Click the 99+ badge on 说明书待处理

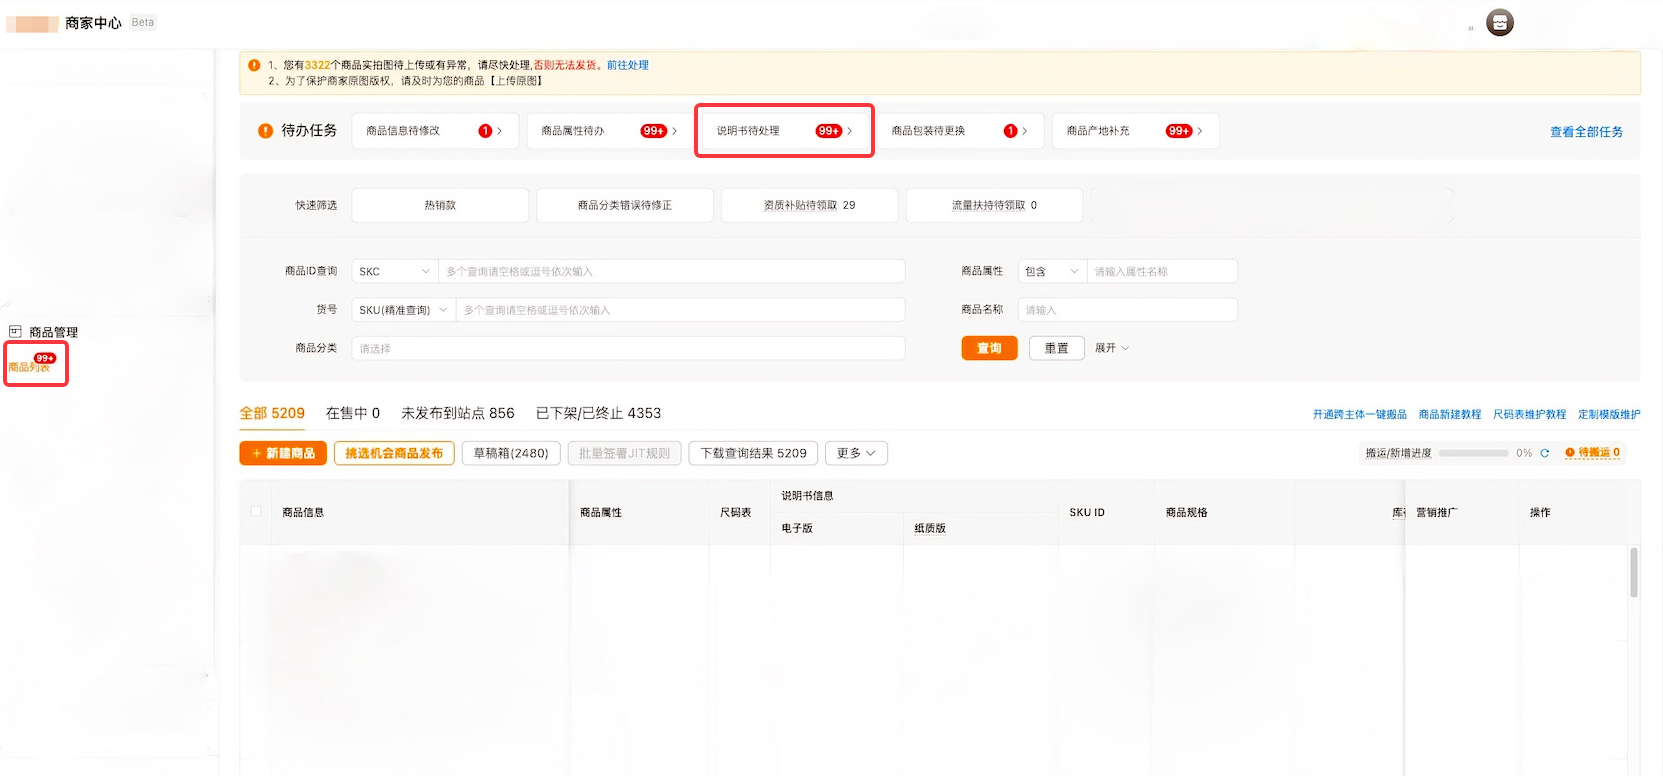(828, 131)
